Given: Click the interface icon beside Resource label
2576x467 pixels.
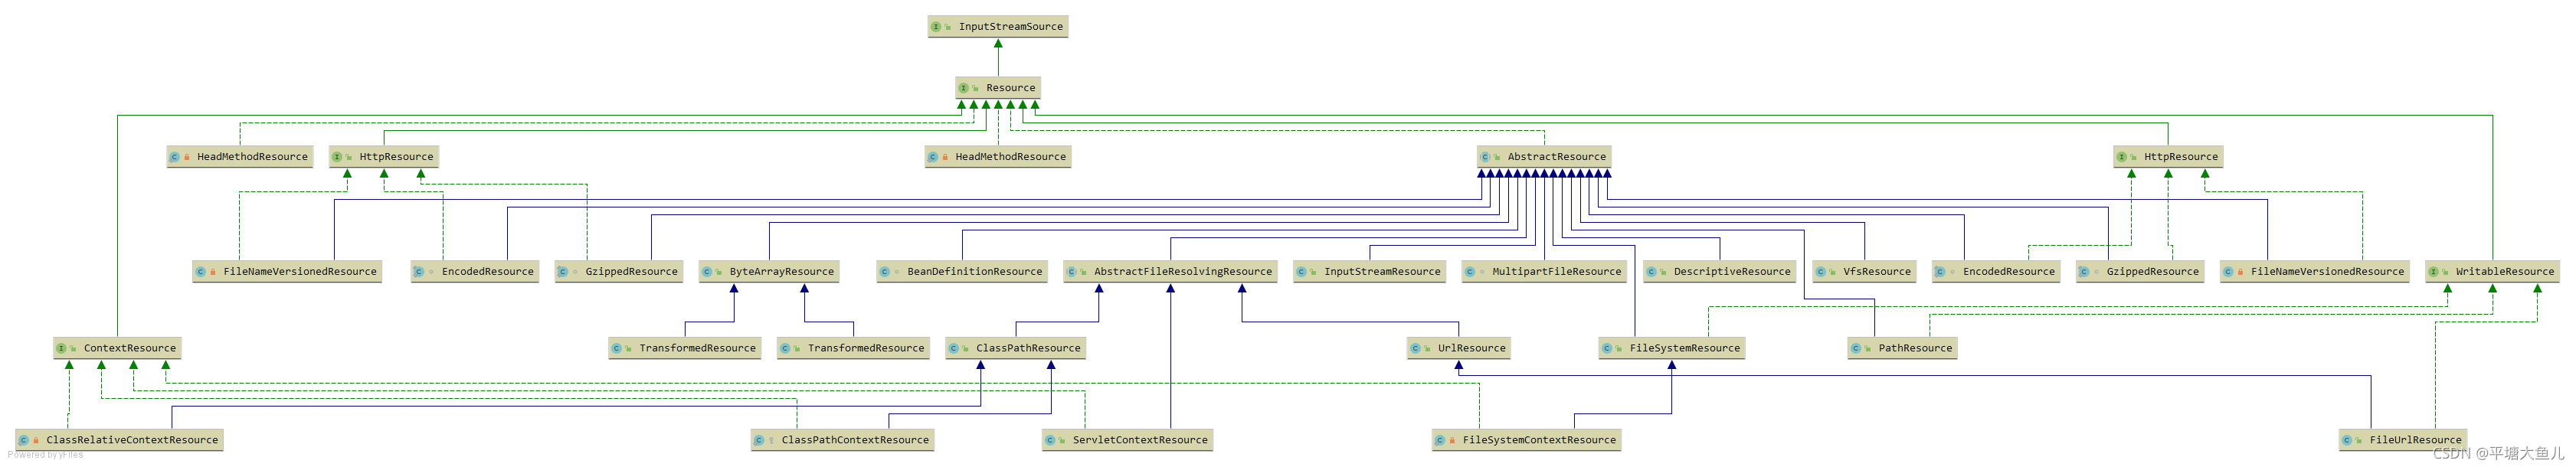Looking at the screenshot, I should click(964, 88).
